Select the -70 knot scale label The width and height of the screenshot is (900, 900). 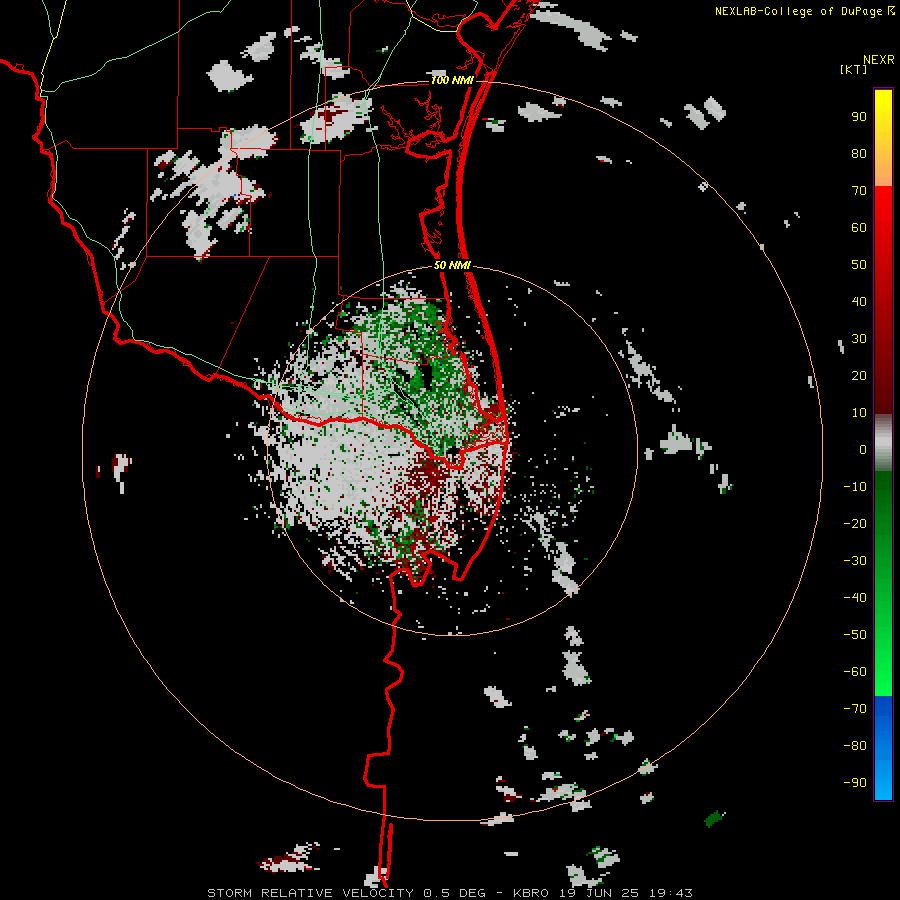point(855,709)
